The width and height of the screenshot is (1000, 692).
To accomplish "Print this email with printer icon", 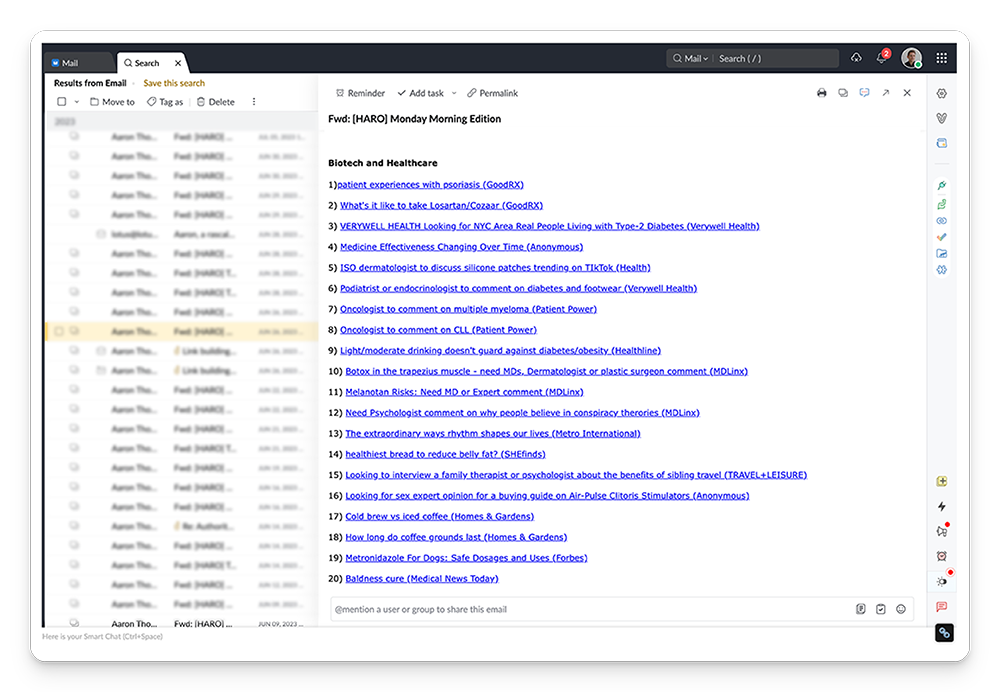I will (821, 93).
